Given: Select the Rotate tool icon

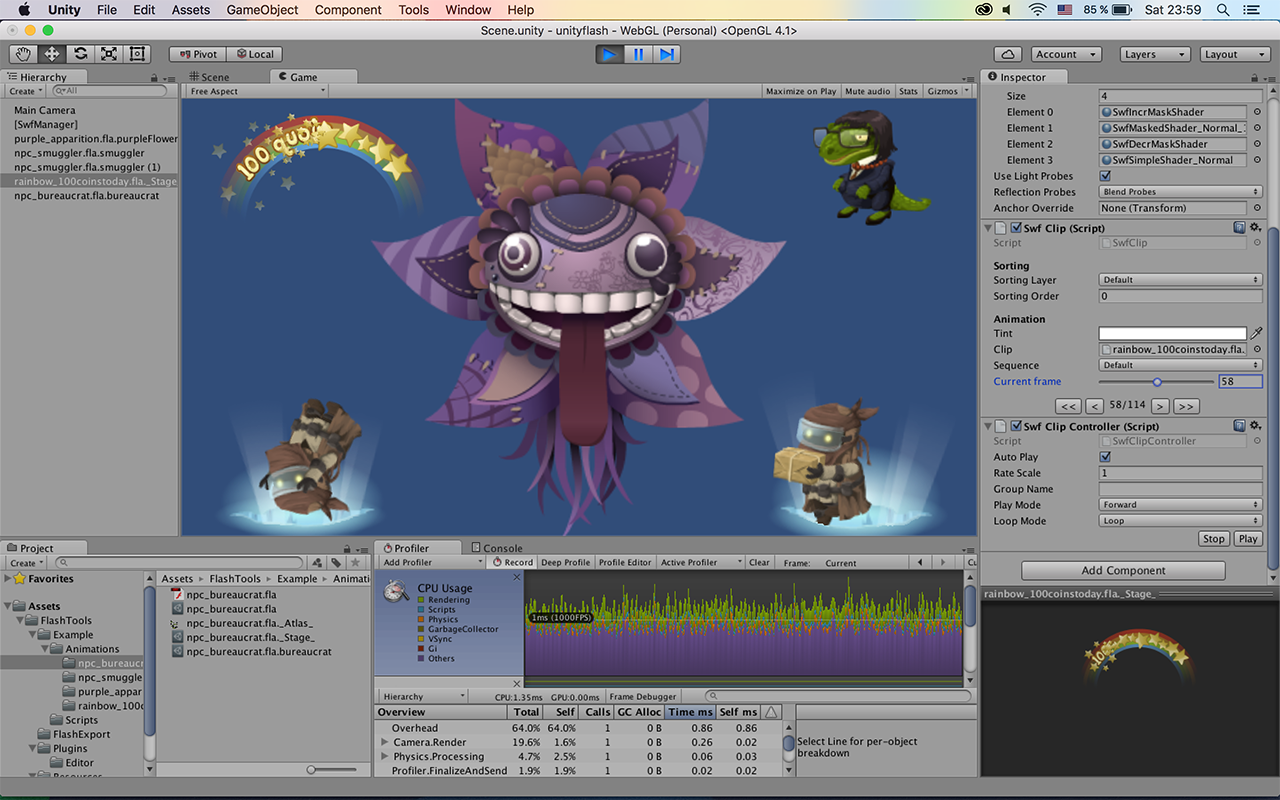Looking at the screenshot, I should point(80,54).
